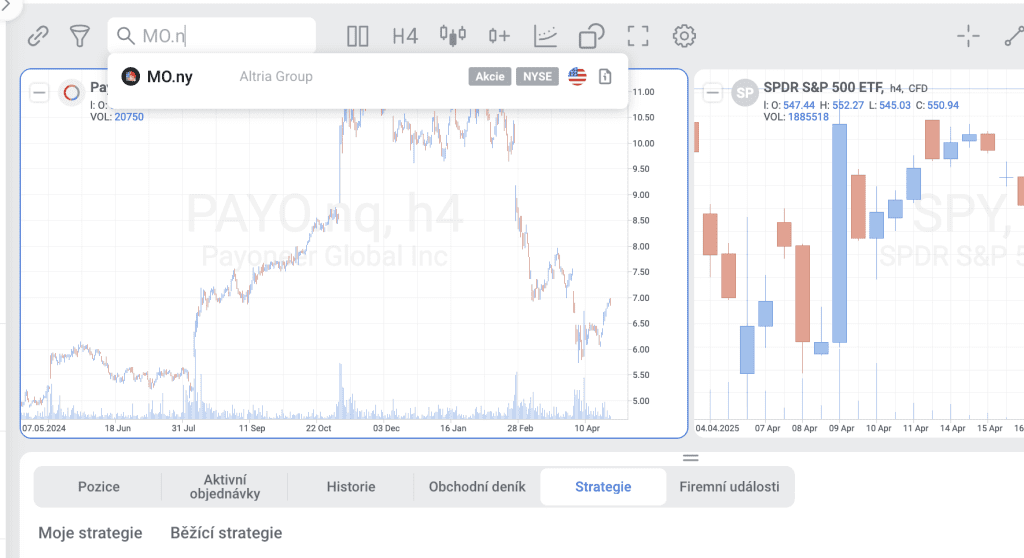Click the 22 Oct date label on PAYO axis
This screenshot has height=558, width=1024.
coord(319,429)
